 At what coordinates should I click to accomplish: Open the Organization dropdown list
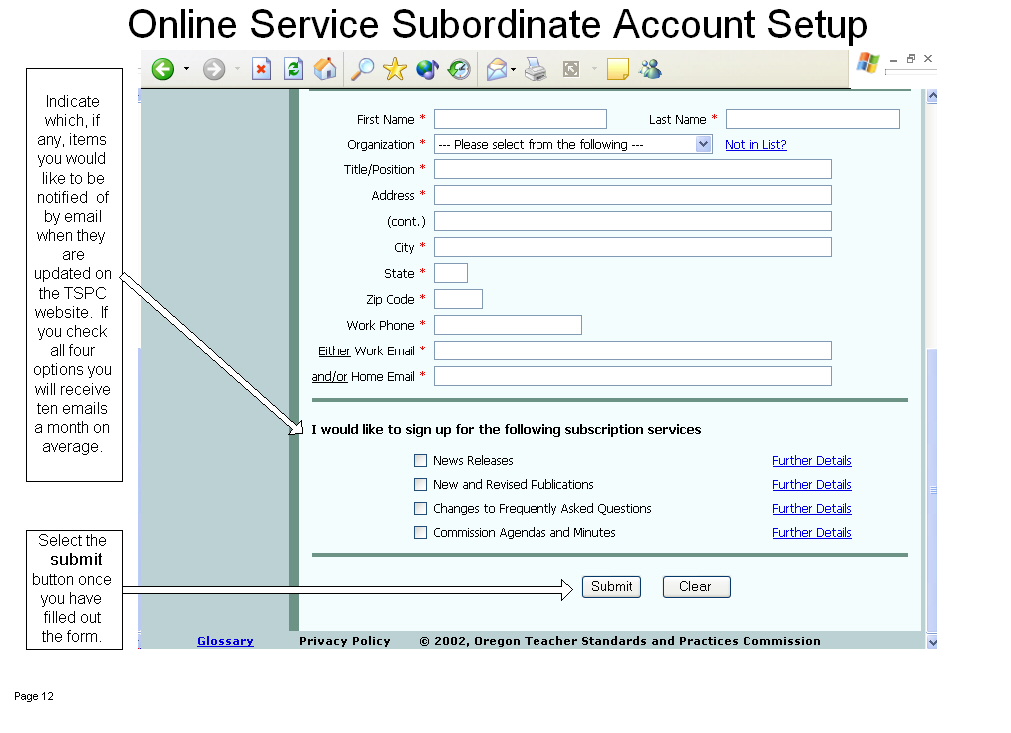[703, 144]
